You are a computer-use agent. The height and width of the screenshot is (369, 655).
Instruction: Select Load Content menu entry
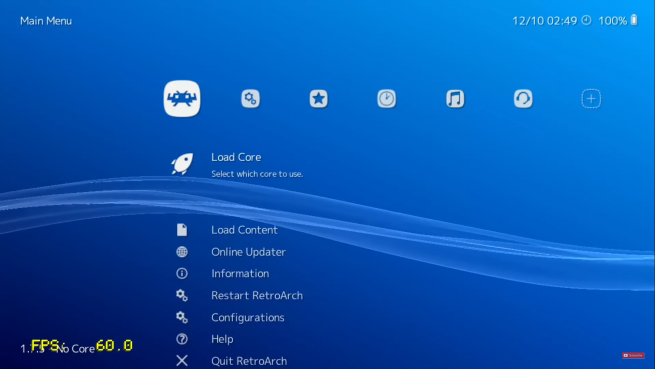click(x=244, y=230)
